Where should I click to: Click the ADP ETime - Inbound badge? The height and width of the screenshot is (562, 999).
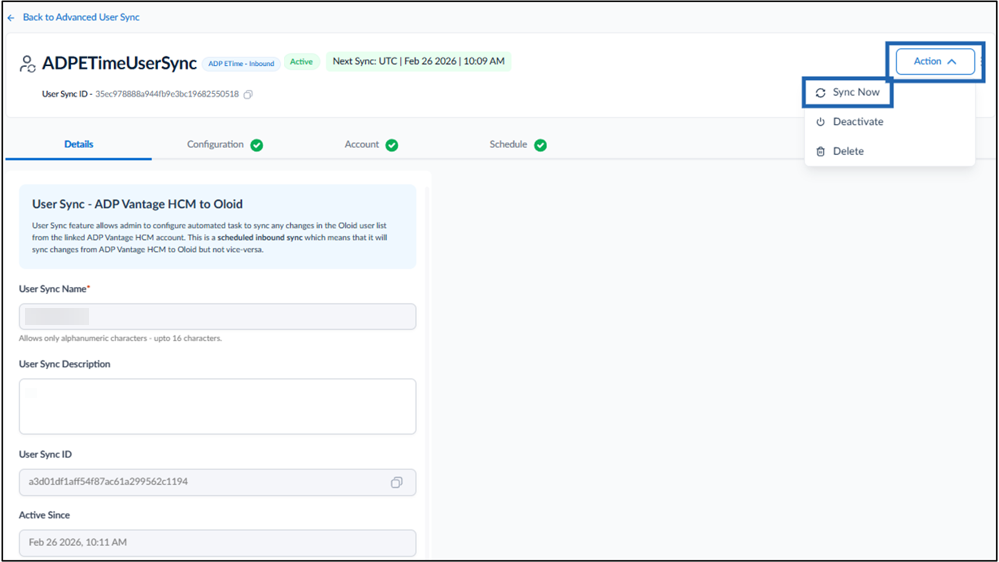(241, 64)
